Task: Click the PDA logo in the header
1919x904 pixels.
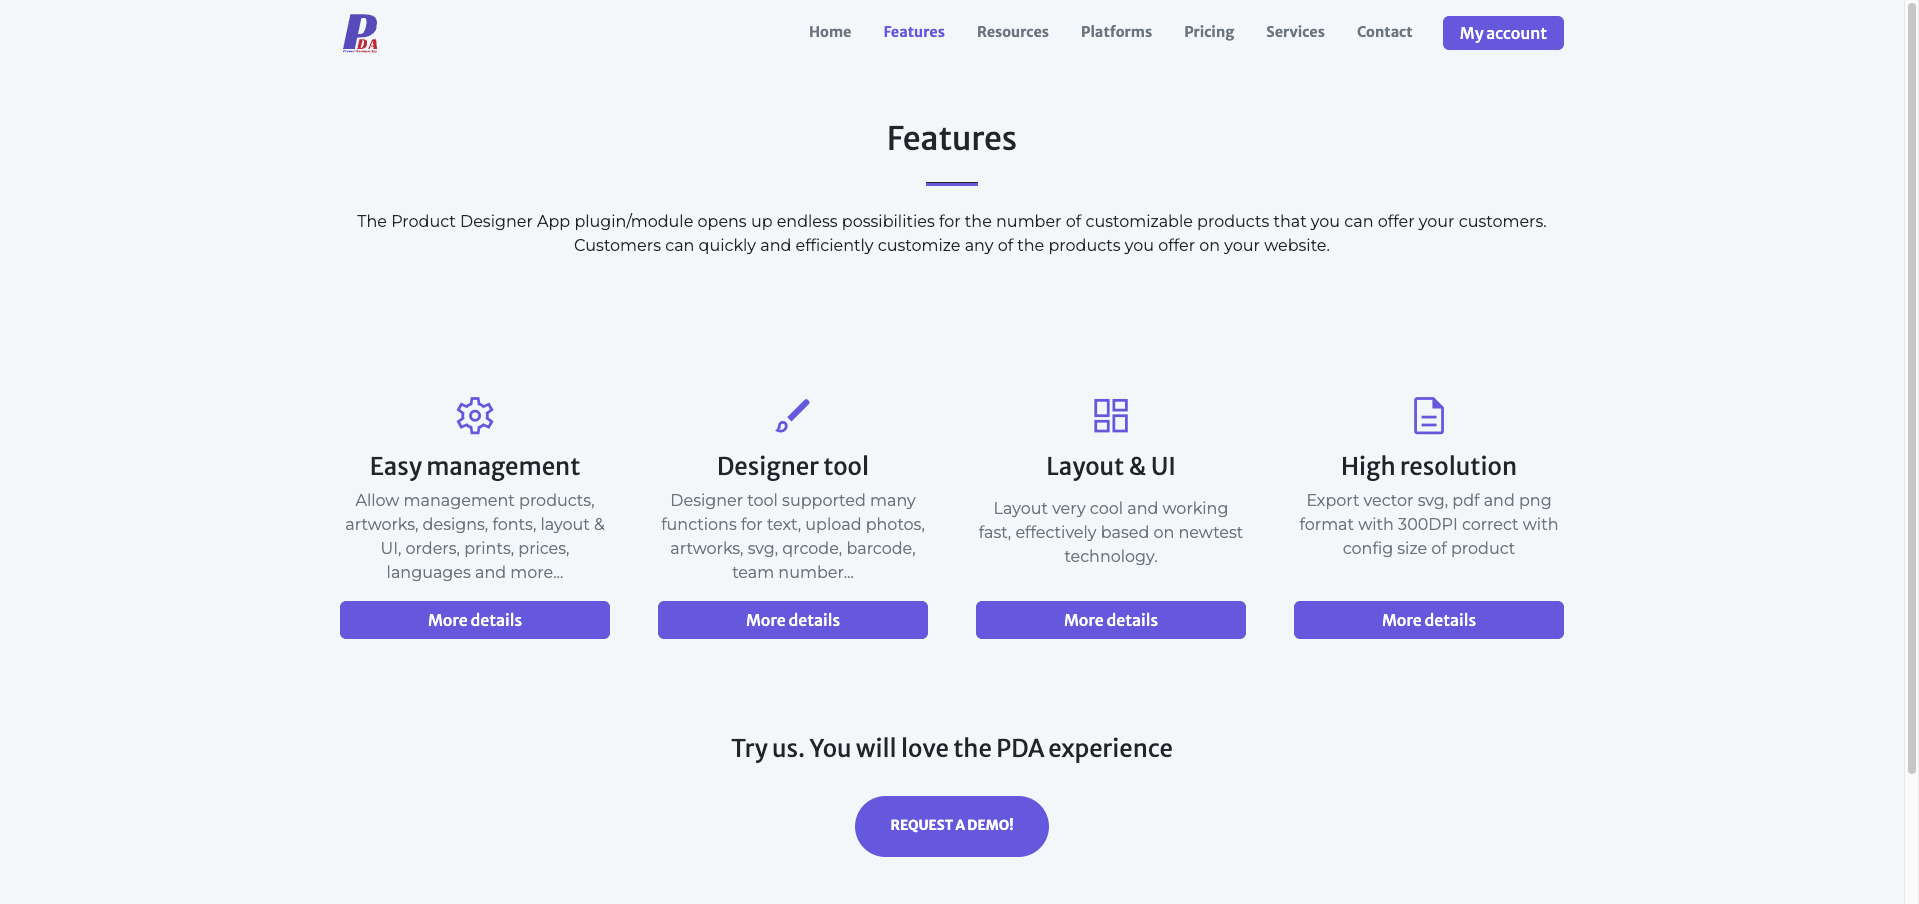Action: (360, 33)
